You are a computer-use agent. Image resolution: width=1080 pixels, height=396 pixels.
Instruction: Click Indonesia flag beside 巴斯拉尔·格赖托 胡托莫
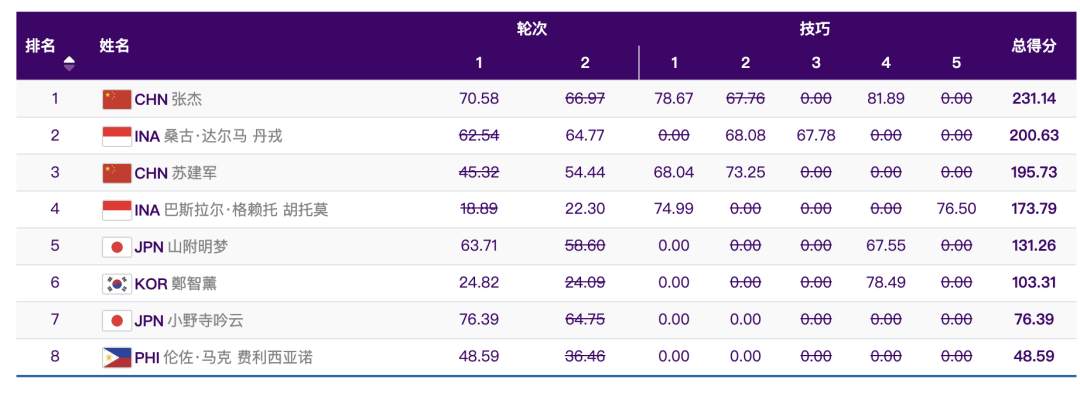tap(116, 209)
